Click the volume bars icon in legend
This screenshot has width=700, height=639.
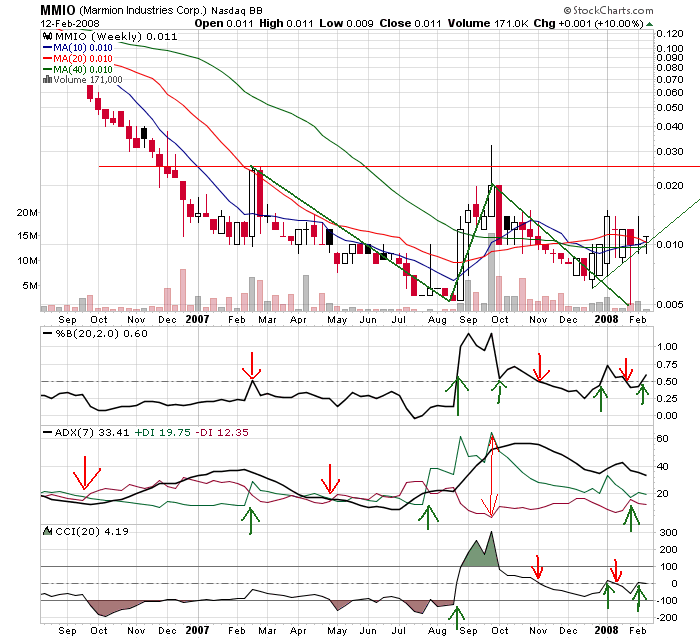pyautogui.click(x=47, y=79)
